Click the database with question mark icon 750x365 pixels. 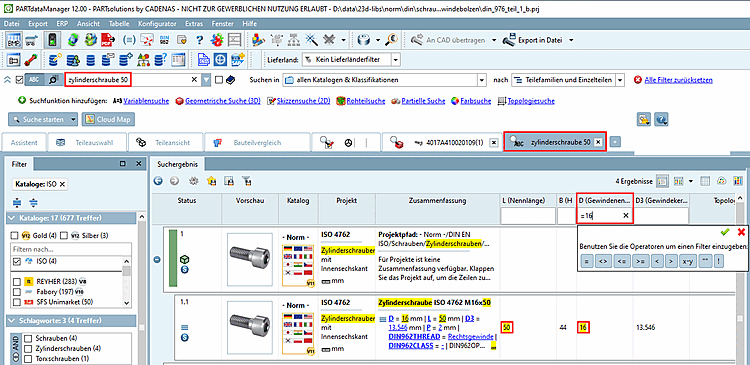tap(160, 60)
